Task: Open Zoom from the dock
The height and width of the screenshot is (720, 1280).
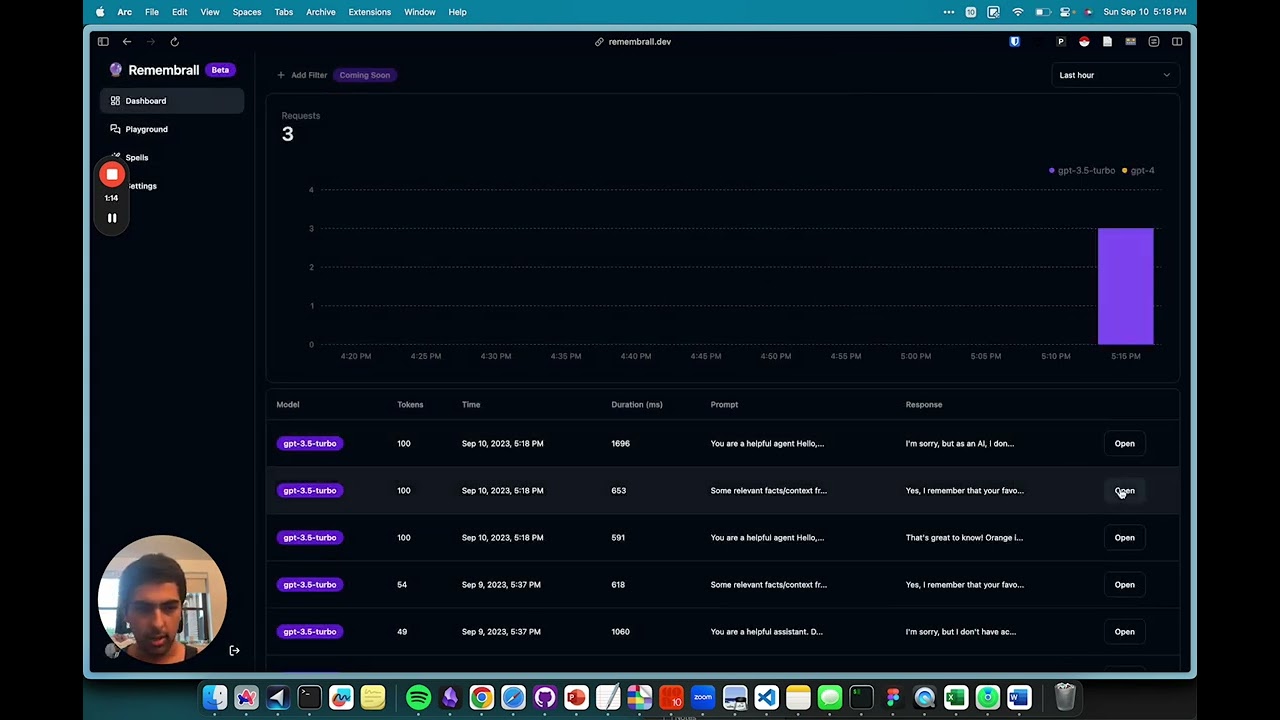Action: 703,697
